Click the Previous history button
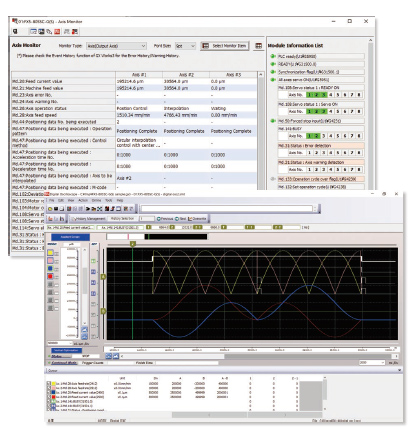This screenshot has height=430, width=410. [x=165, y=219]
